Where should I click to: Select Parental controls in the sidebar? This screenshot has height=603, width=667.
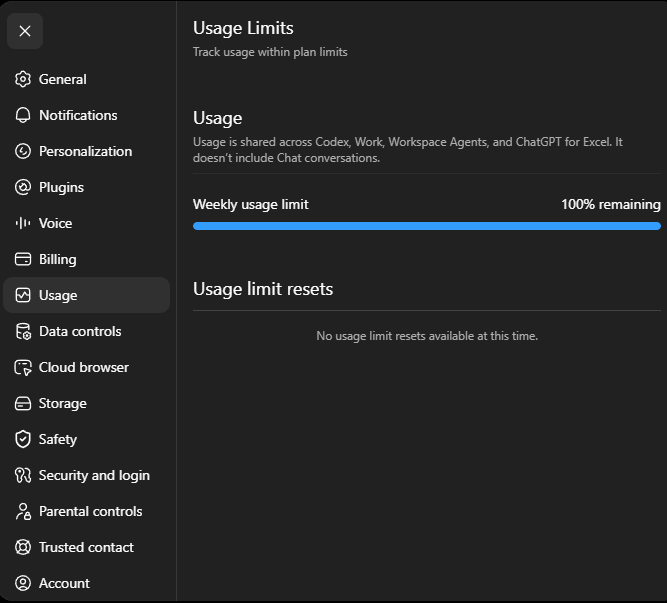click(x=86, y=511)
